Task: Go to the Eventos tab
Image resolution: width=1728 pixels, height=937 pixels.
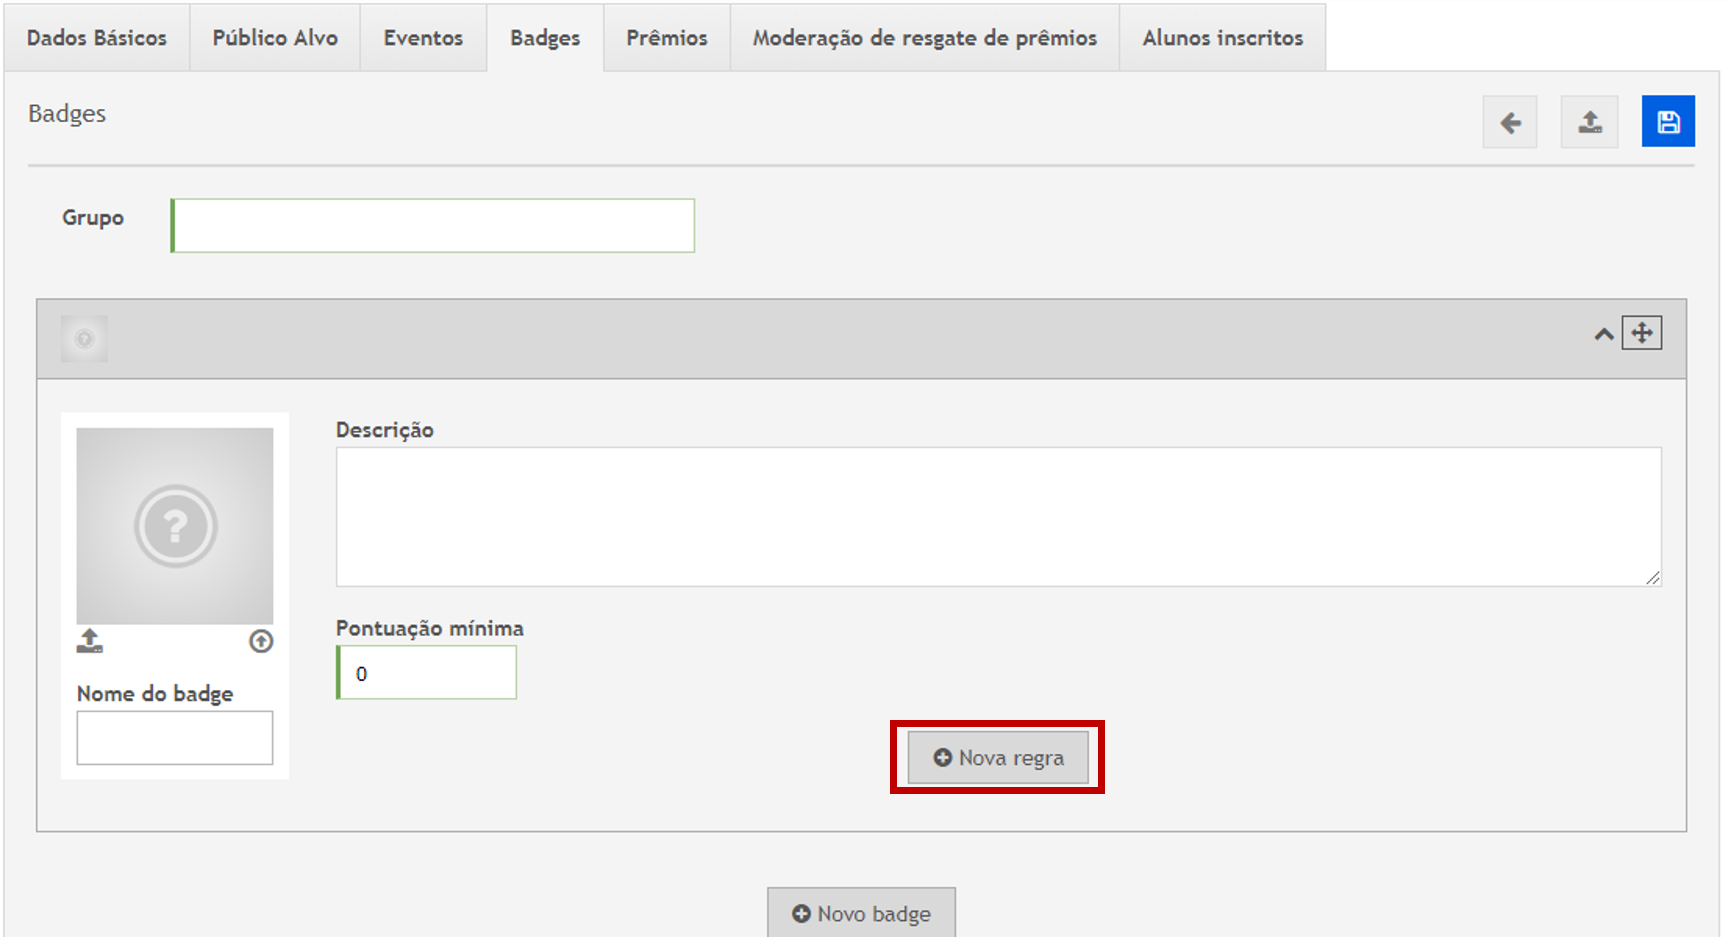Action: (x=423, y=38)
